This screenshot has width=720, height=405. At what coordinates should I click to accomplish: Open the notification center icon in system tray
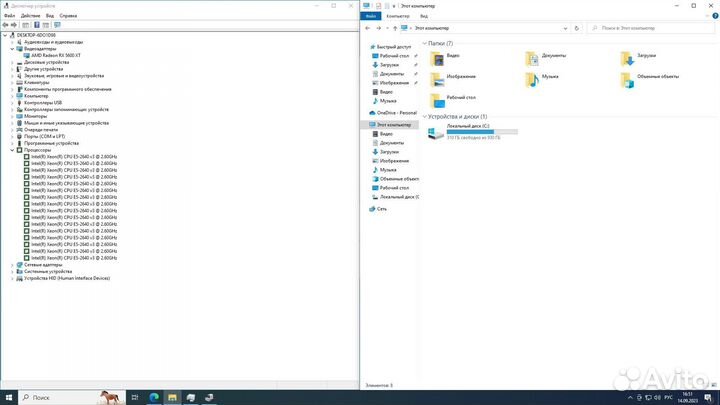[708, 398]
